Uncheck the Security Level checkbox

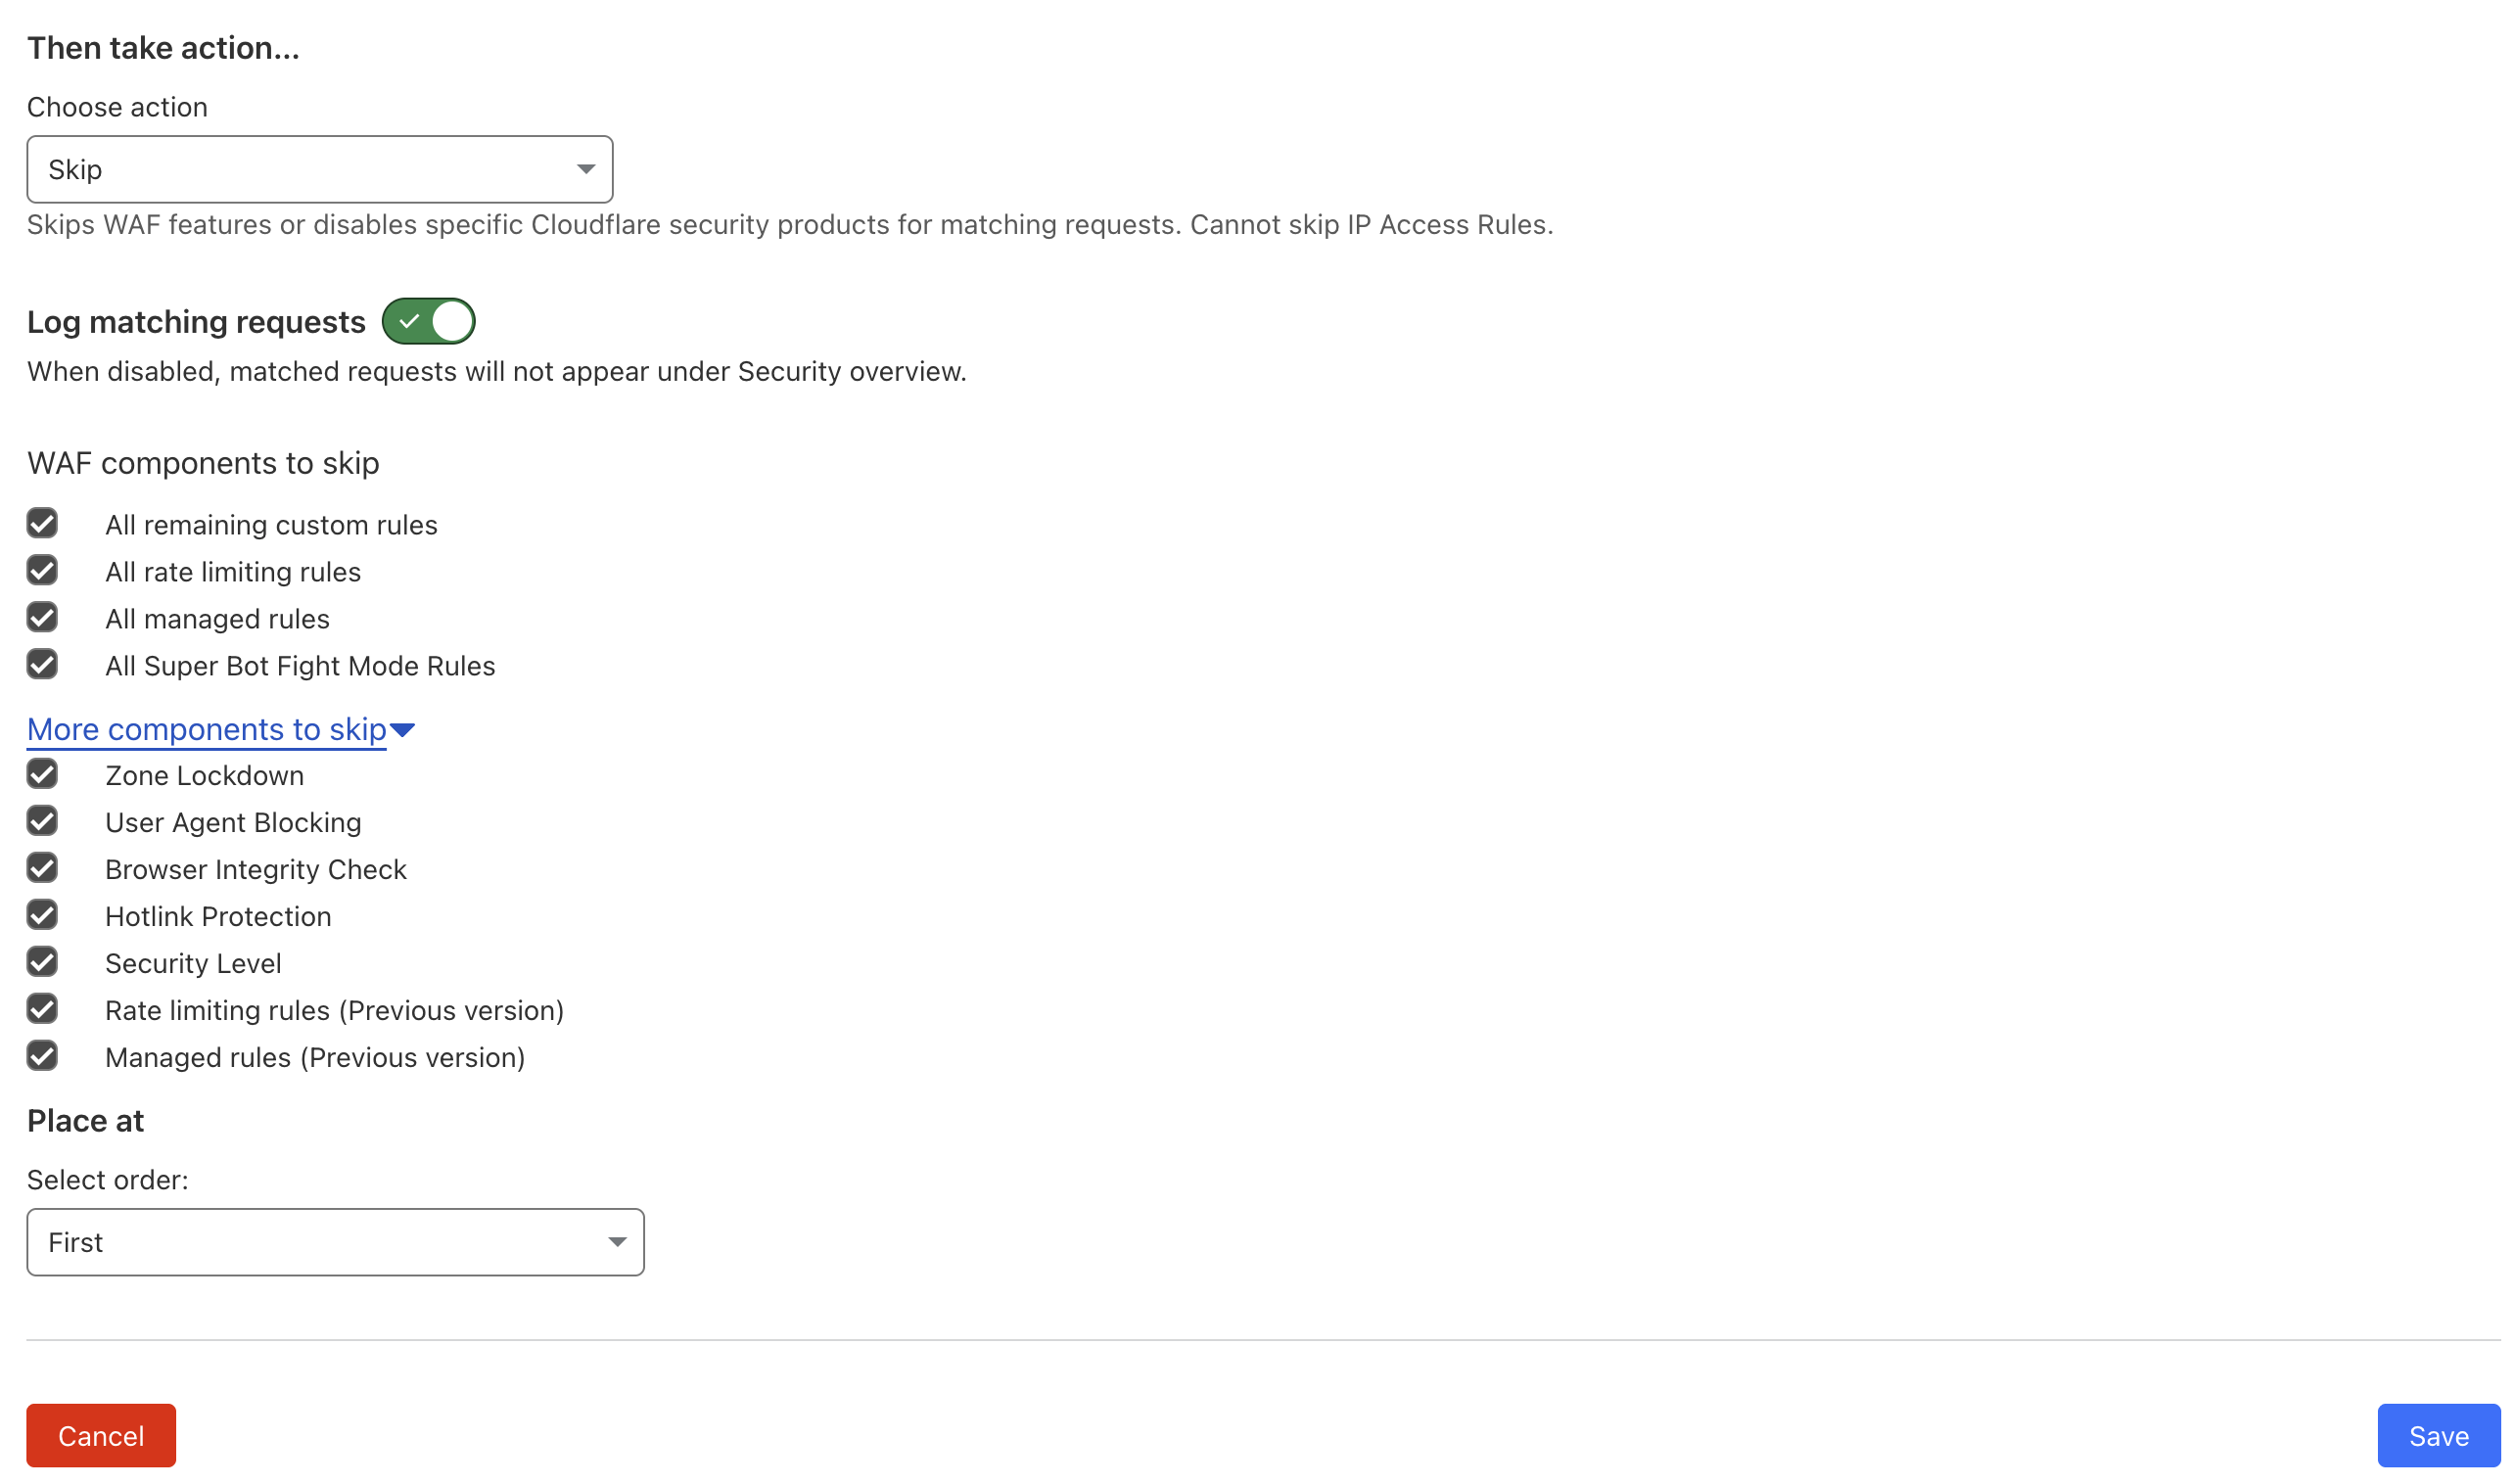click(42, 962)
